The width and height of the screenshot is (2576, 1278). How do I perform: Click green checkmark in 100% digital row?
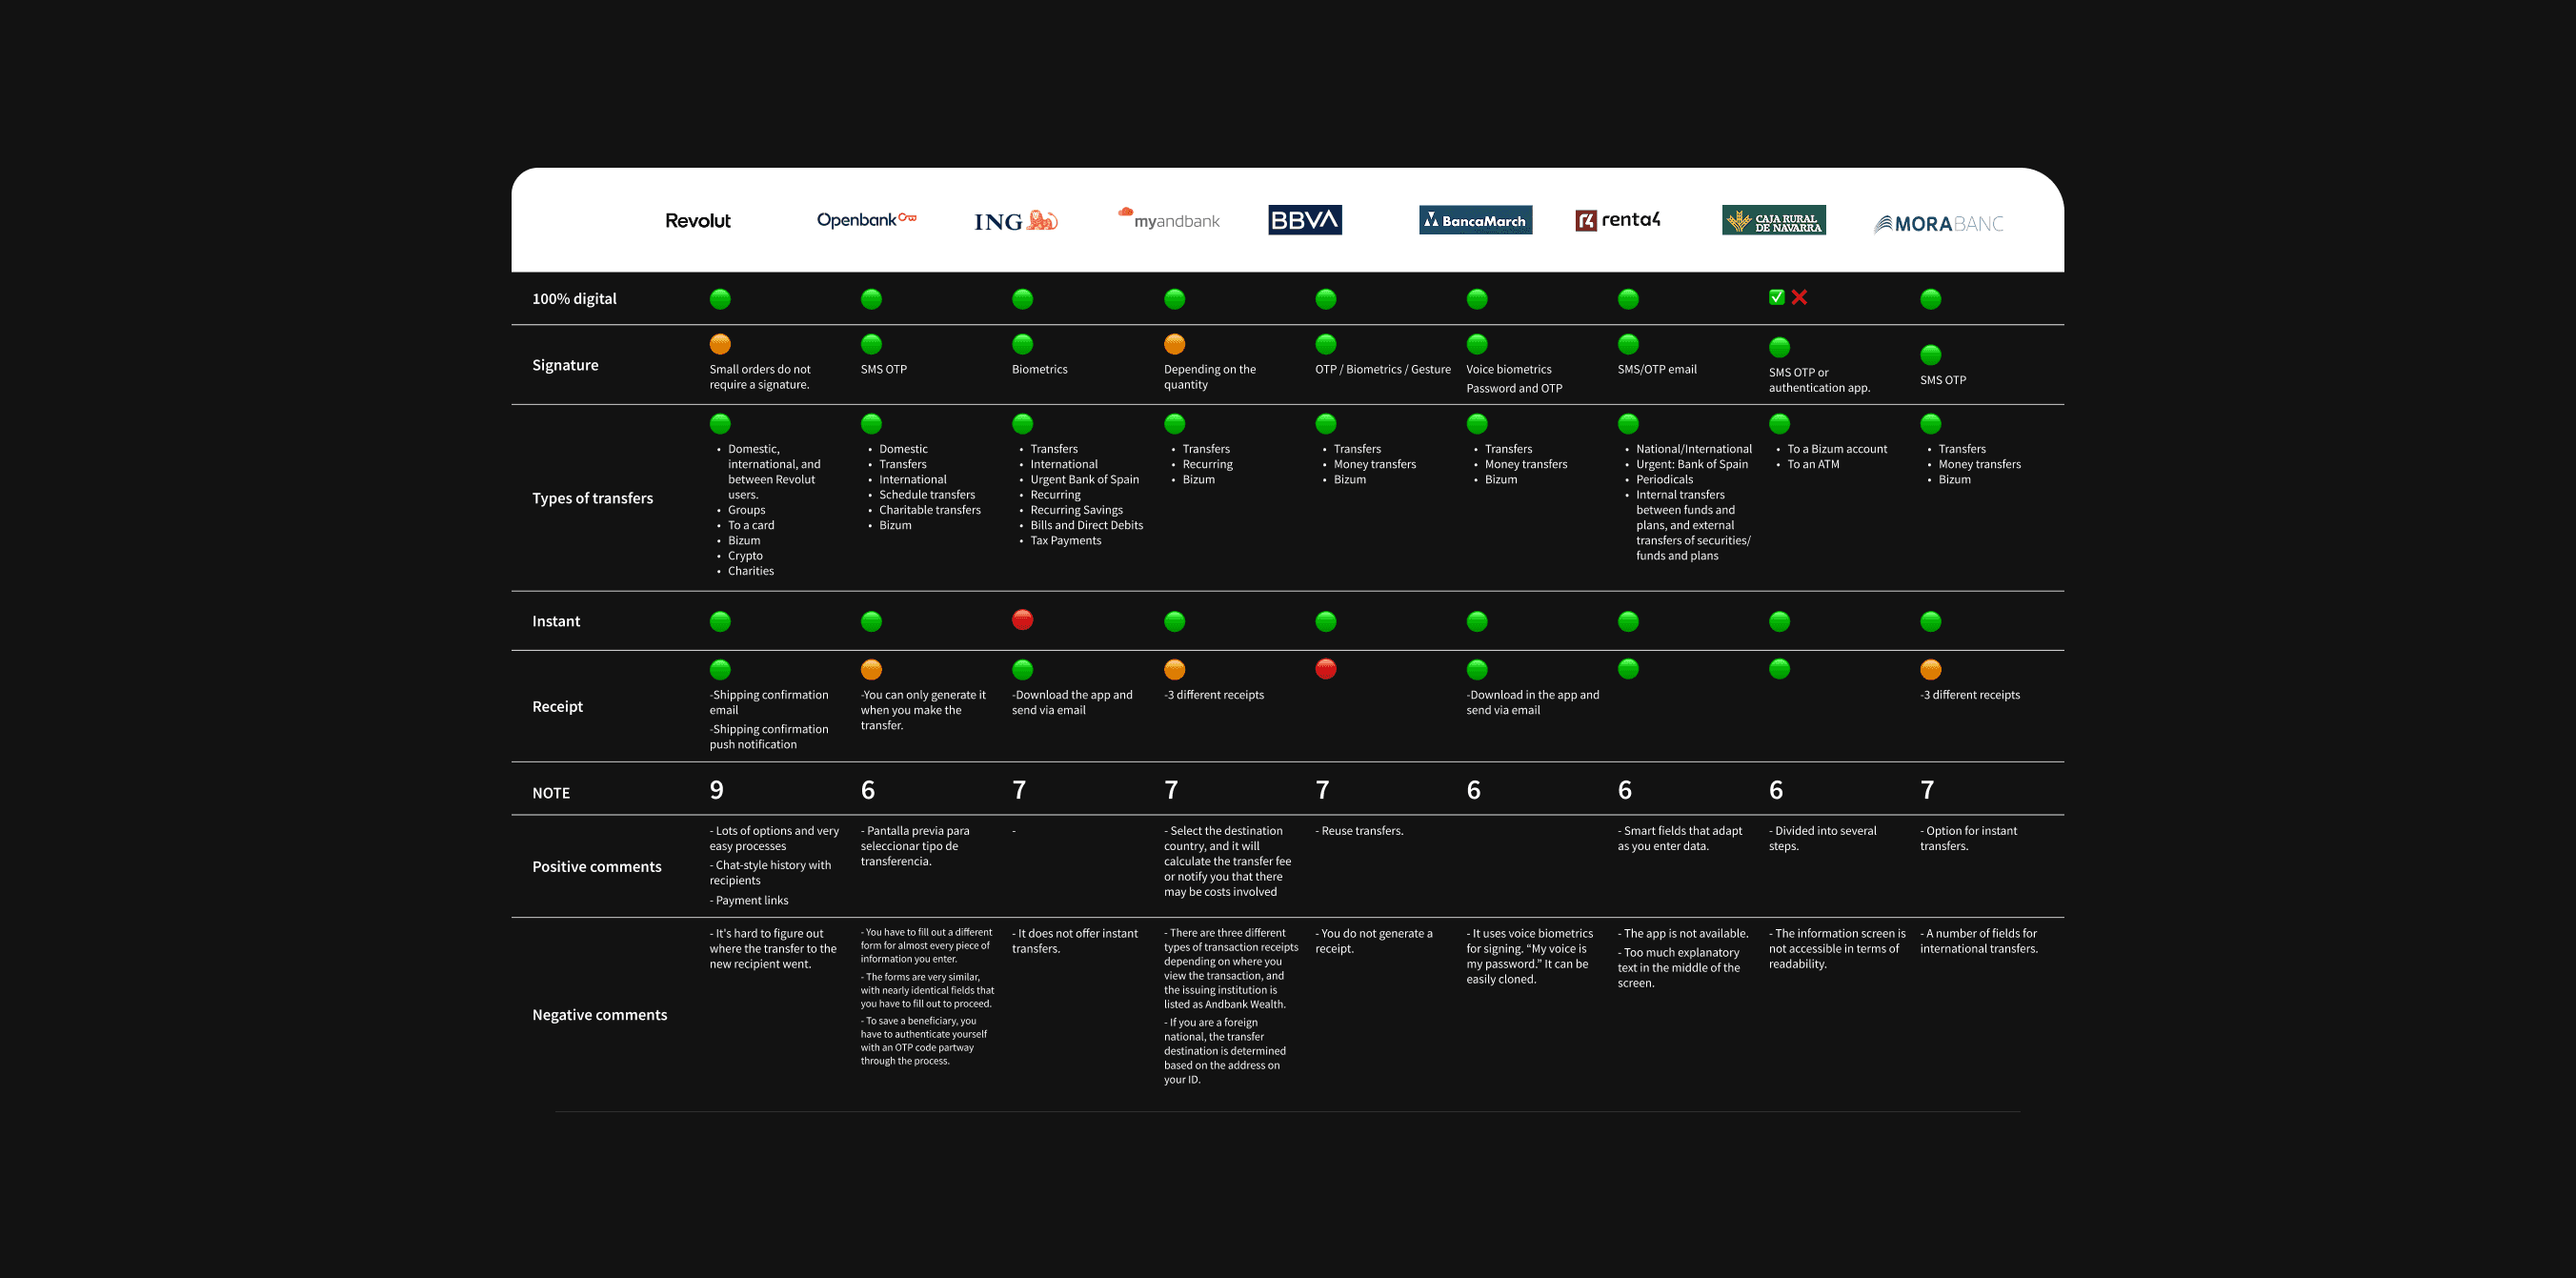tap(1776, 297)
